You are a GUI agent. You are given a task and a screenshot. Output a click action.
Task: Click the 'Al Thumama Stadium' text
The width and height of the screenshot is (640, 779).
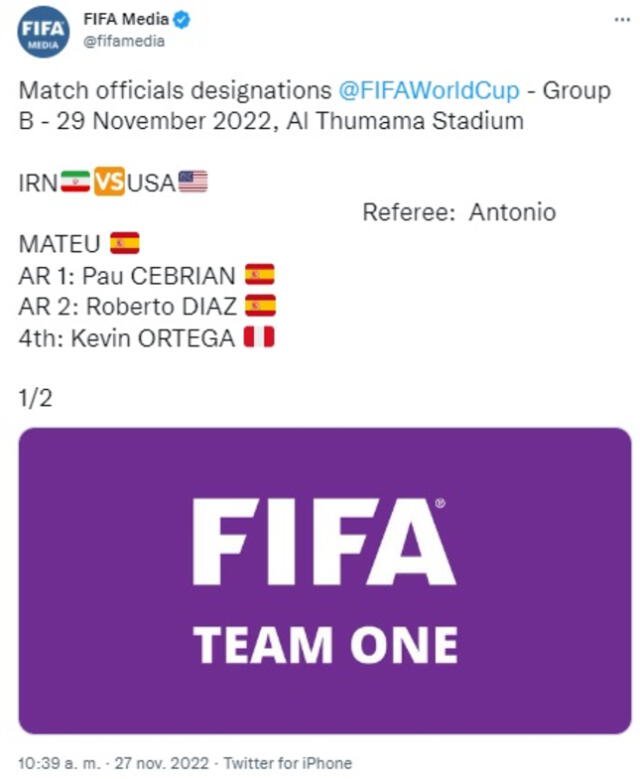click(404, 122)
